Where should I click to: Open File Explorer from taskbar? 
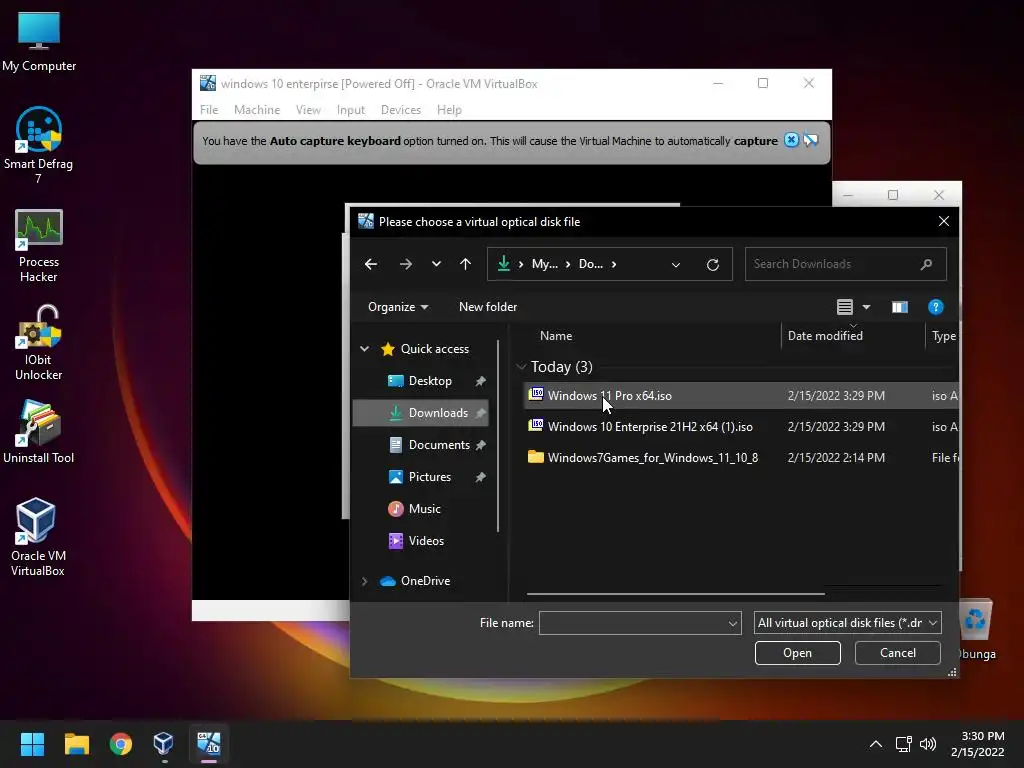[x=76, y=744]
